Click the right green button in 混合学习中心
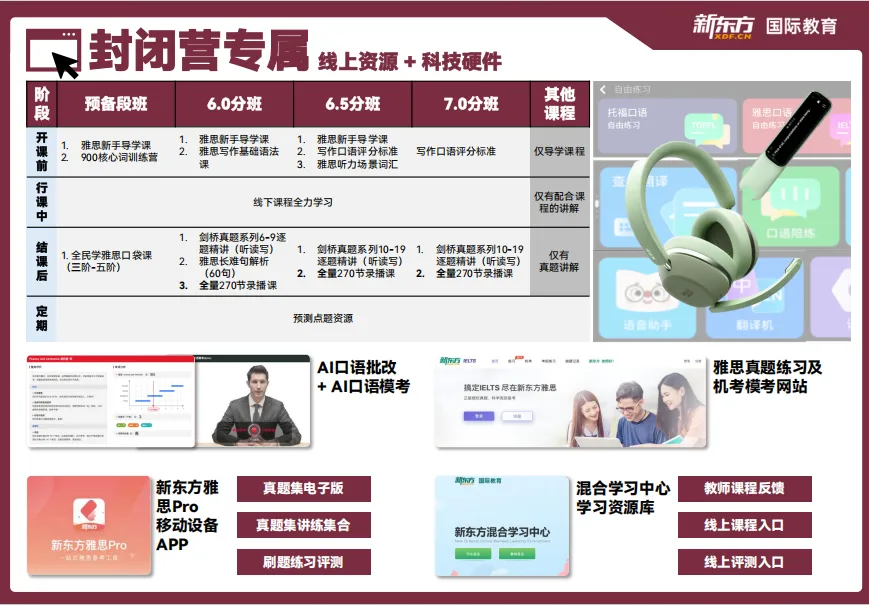 pos(517,553)
